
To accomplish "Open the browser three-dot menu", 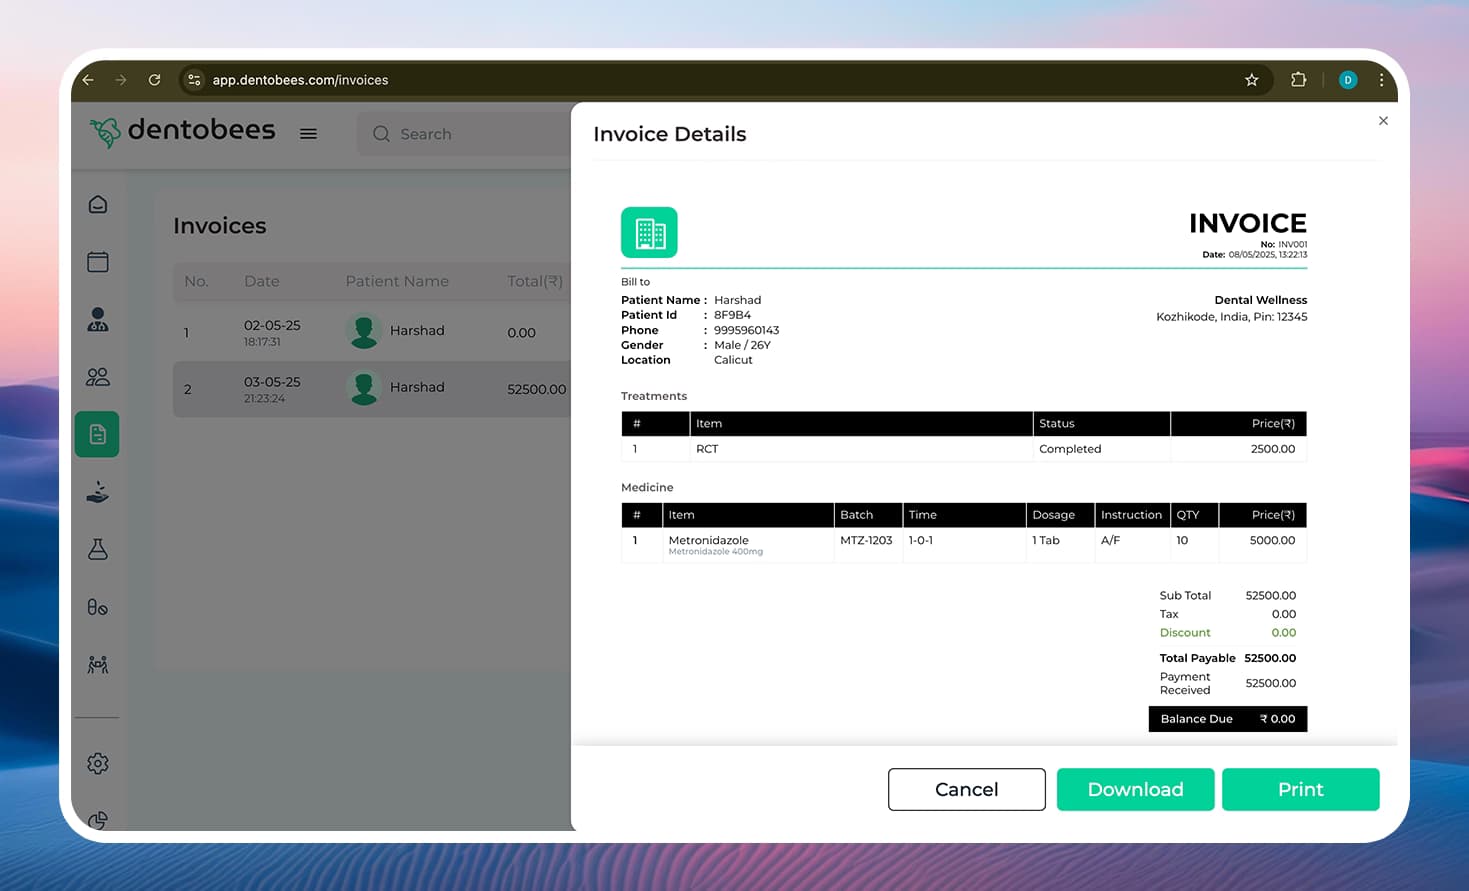I will (x=1381, y=80).
